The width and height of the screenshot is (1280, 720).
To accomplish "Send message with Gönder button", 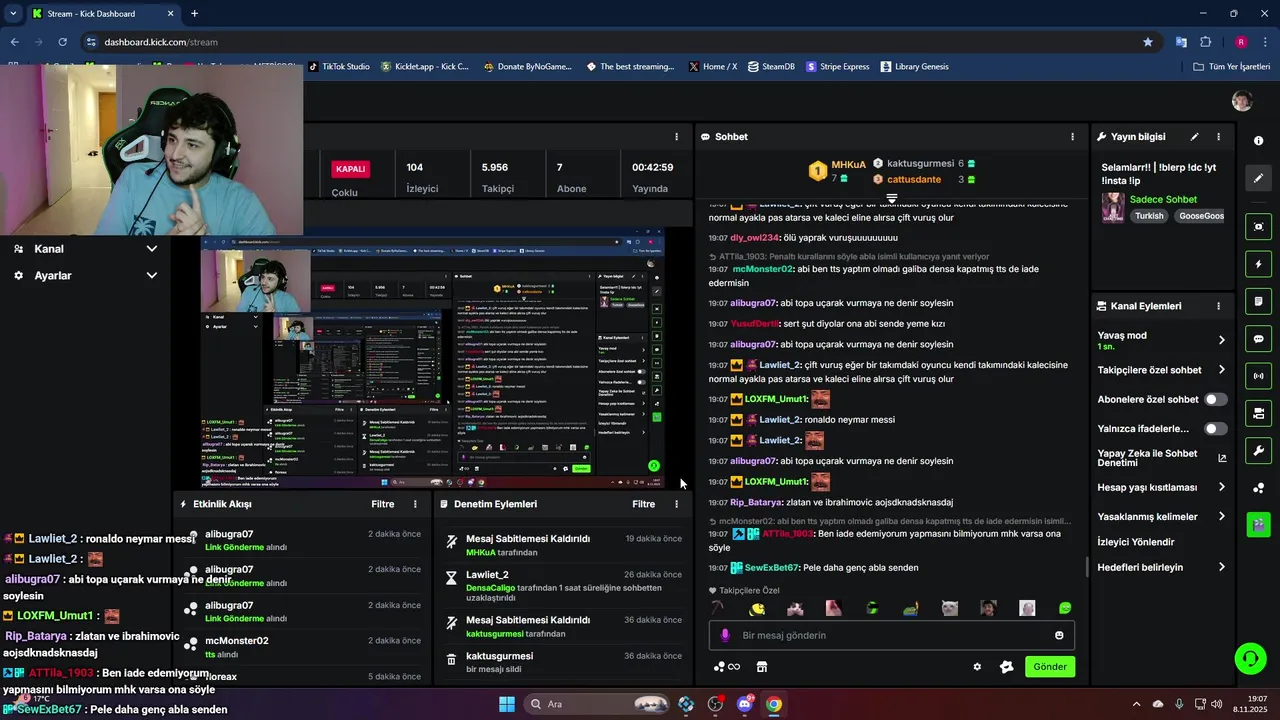I will click(1050, 667).
